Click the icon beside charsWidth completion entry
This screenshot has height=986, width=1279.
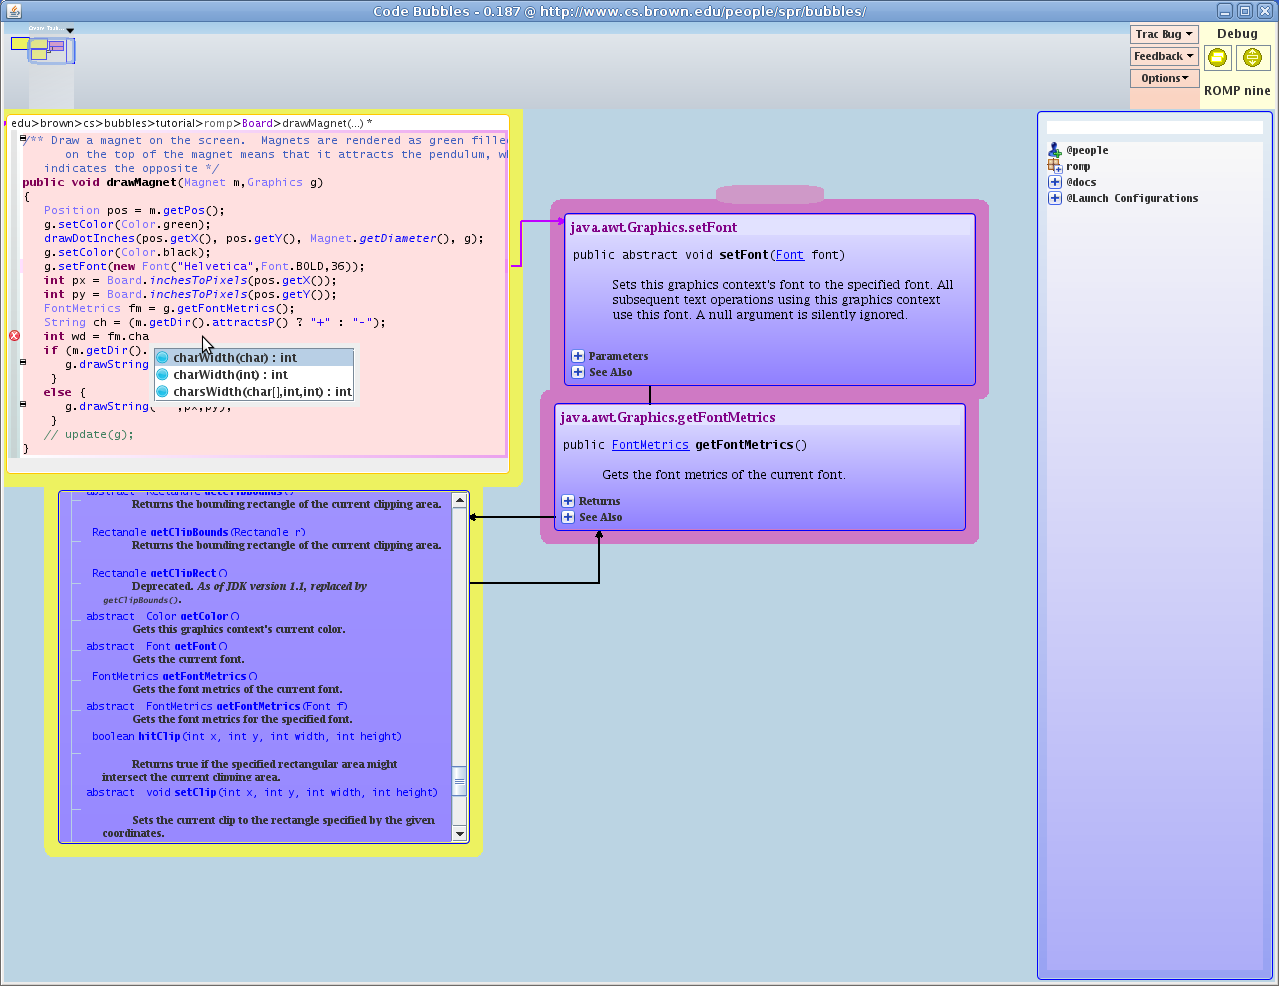point(163,392)
